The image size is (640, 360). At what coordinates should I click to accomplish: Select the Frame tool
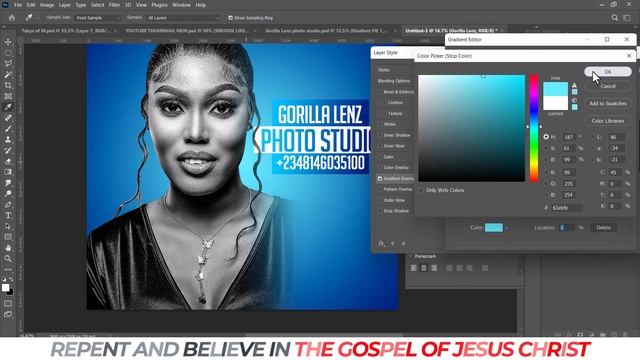[8, 96]
